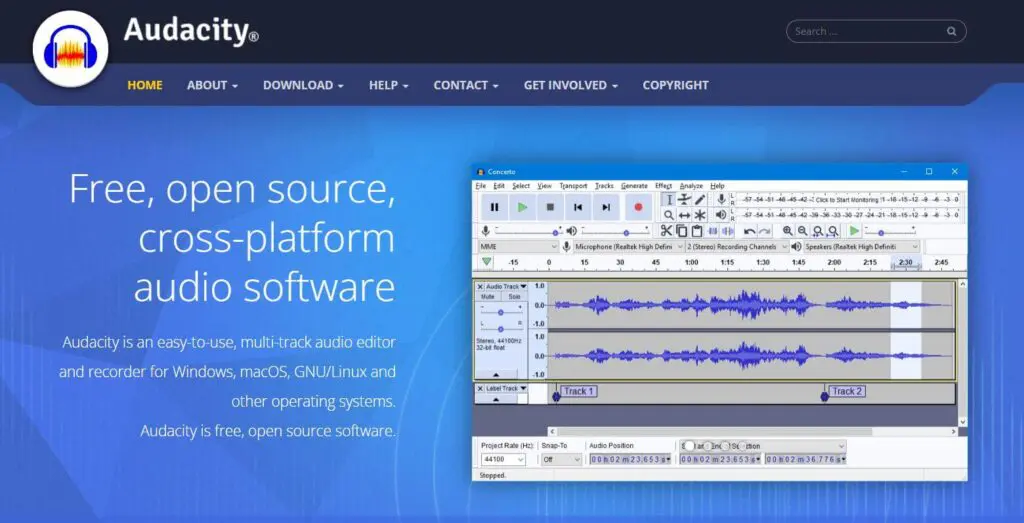Screen dimensions: 1024x523
Task: Collapse the Audio Track using its arrow
Action: (496, 375)
